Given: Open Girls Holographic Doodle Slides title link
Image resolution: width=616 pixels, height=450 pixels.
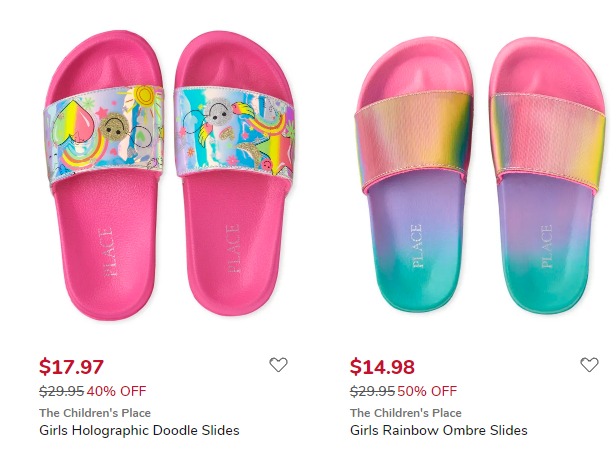Looking at the screenshot, I should pyautogui.click(x=139, y=430).
